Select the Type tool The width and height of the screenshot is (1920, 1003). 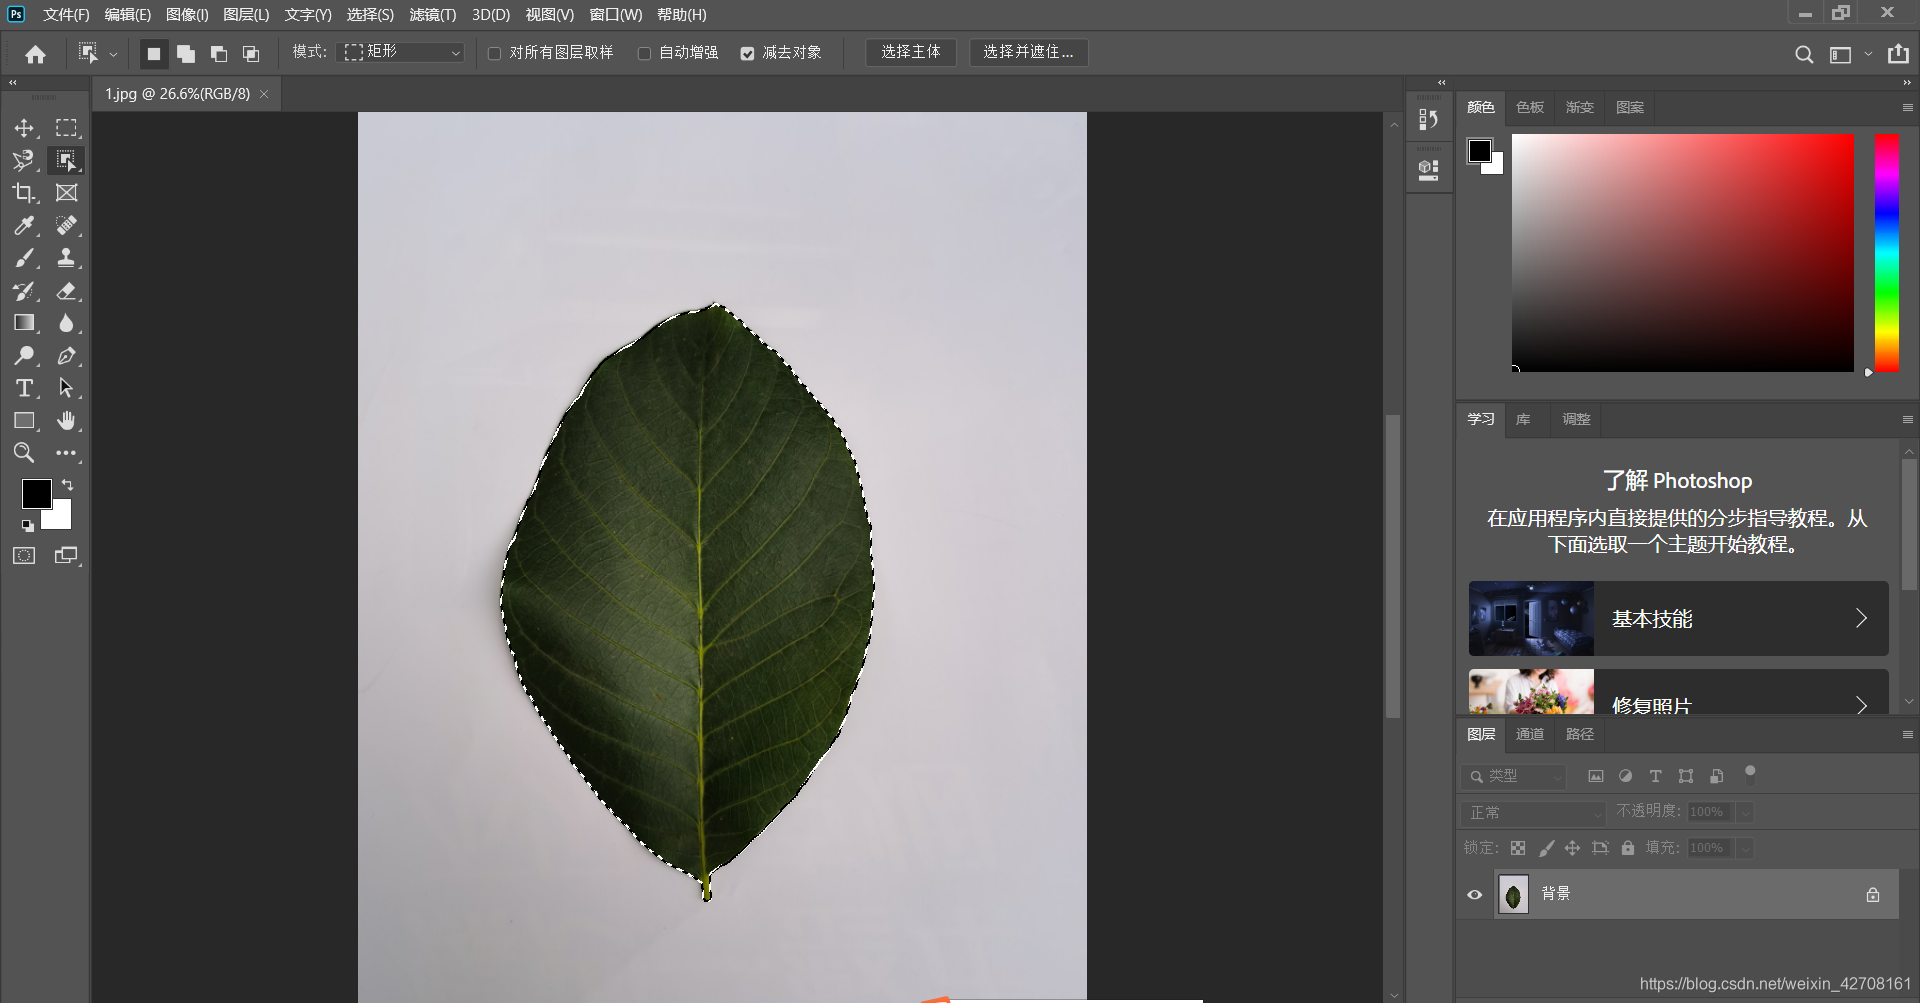[24, 388]
